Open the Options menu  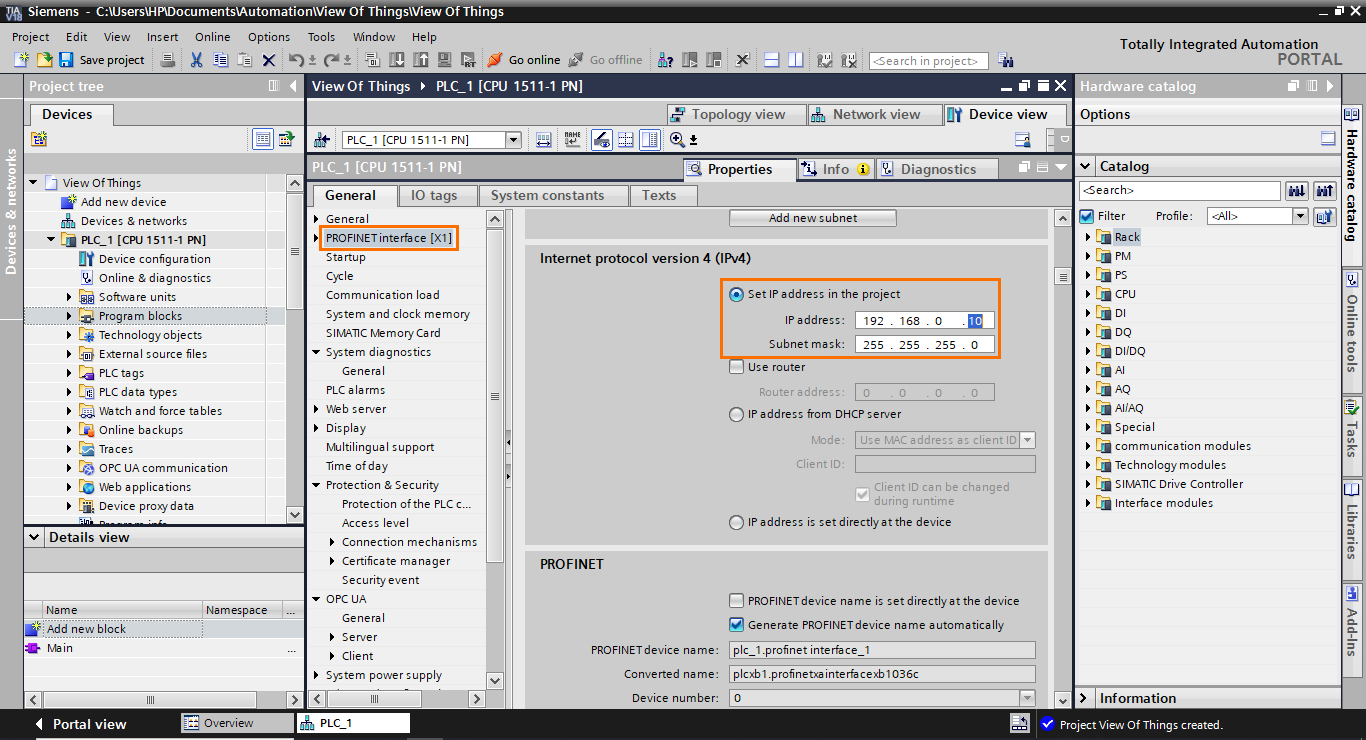269,37
